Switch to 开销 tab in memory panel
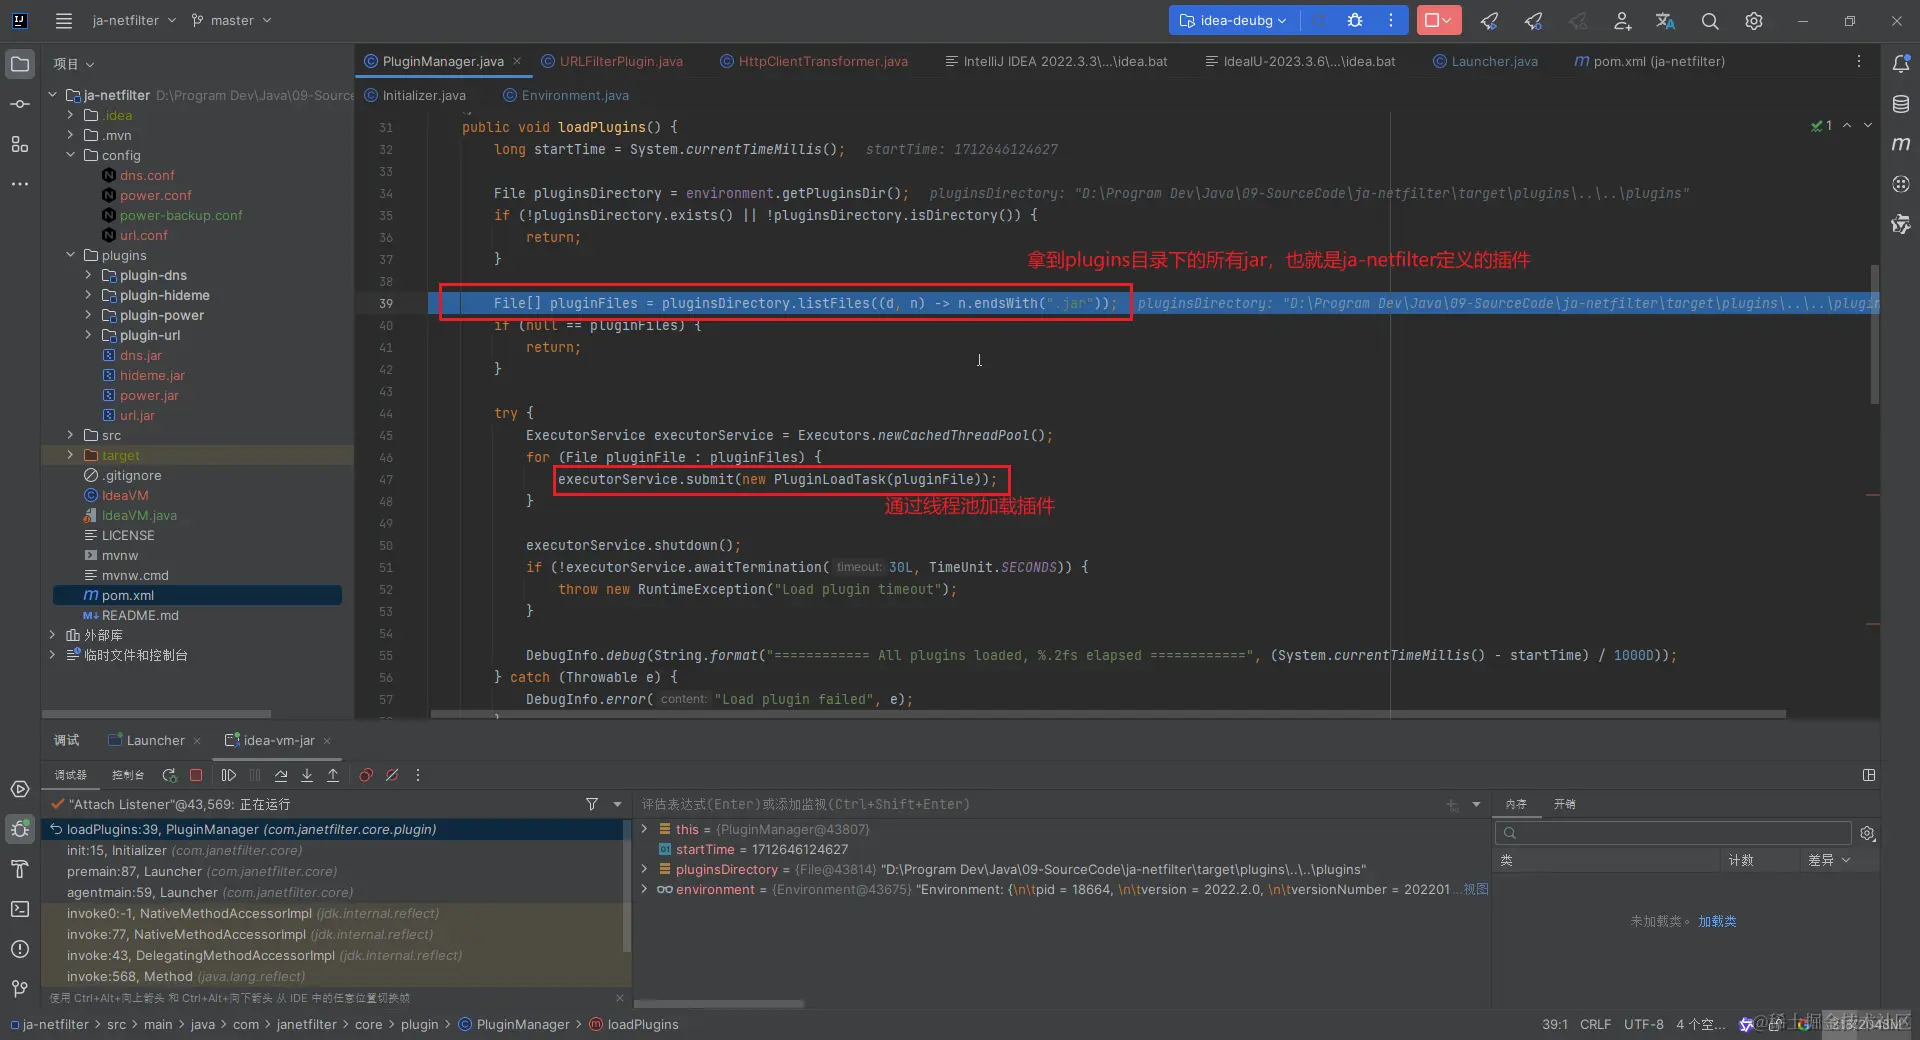Image resolution: width=1920 pixels, height=1040 pixels. tap(1565, 804)
